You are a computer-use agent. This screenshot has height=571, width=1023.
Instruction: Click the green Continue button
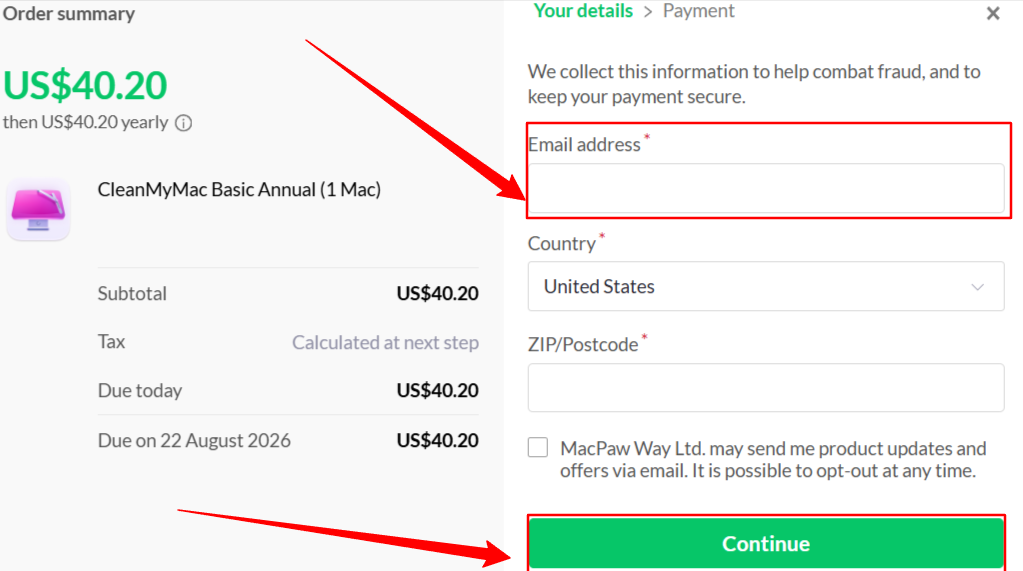[766, 543]
